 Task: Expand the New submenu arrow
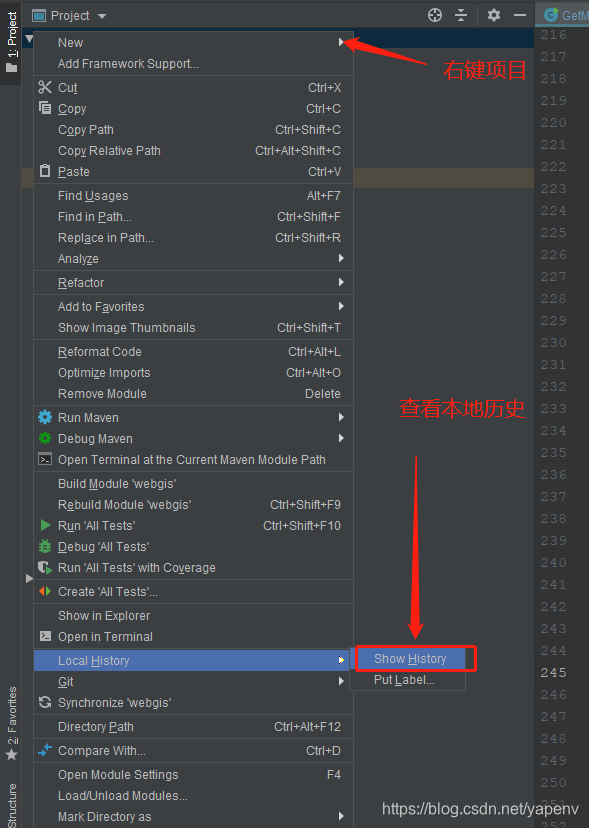[341, 42]
